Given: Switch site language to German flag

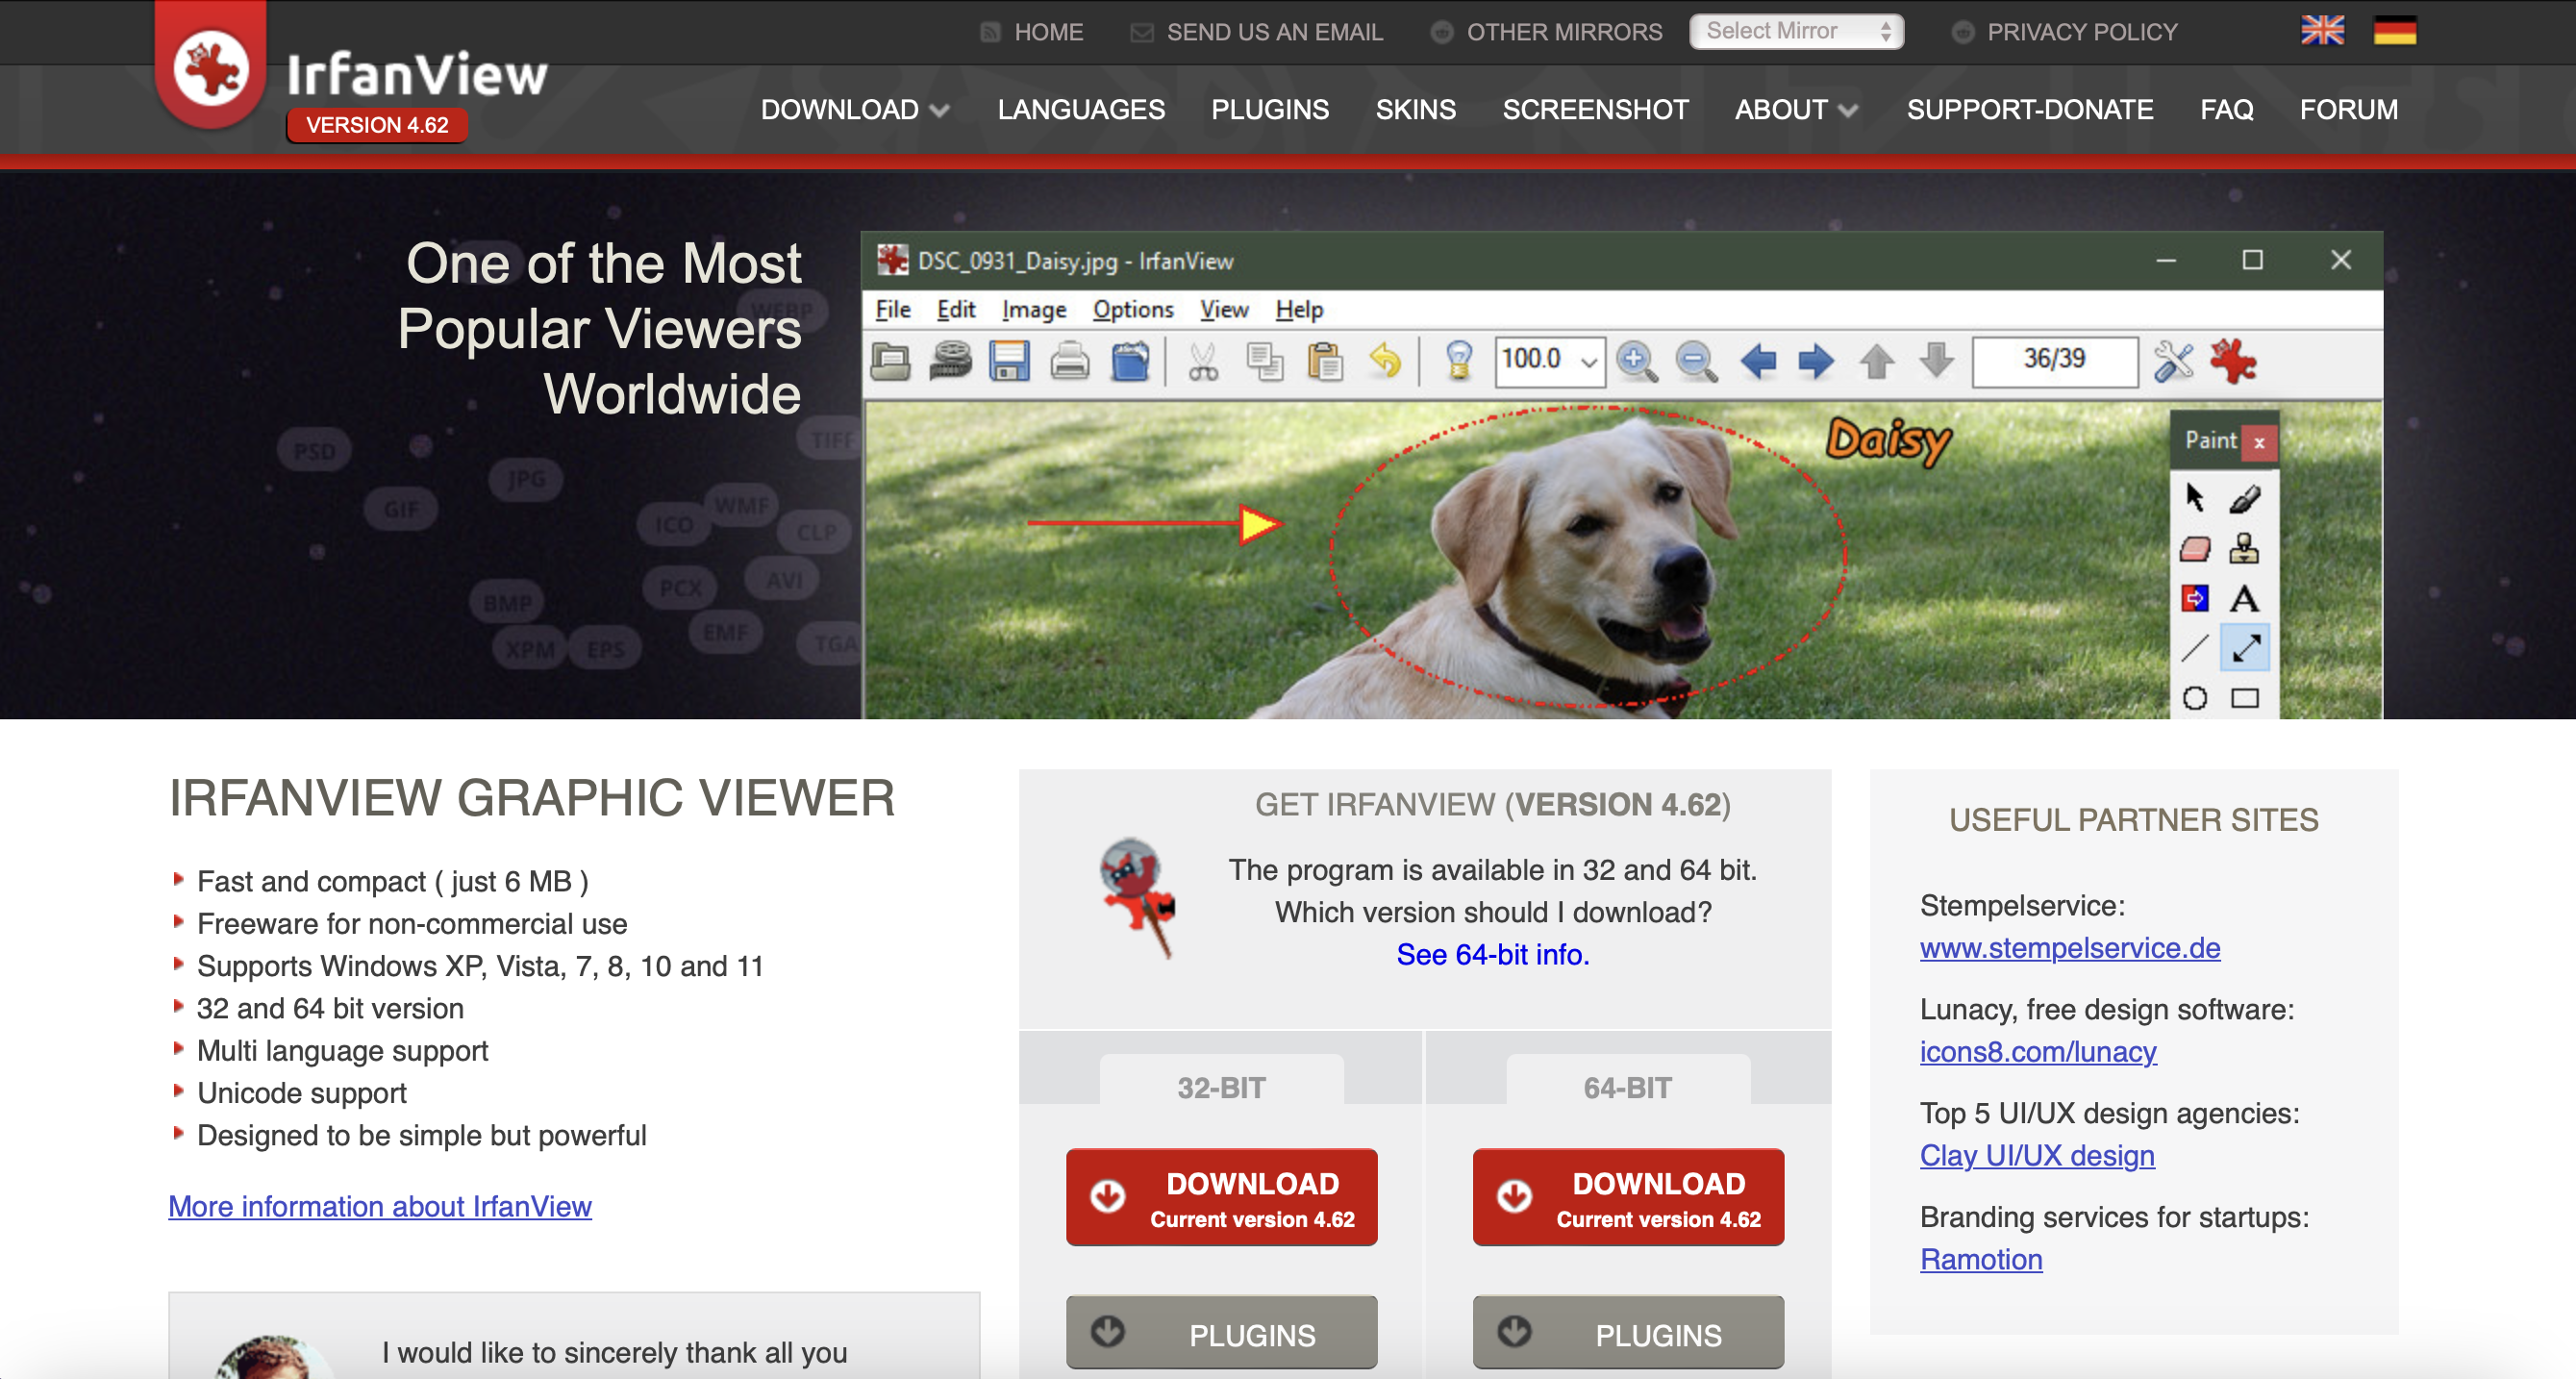Looking at the screenshot, I should [2394, 31].
